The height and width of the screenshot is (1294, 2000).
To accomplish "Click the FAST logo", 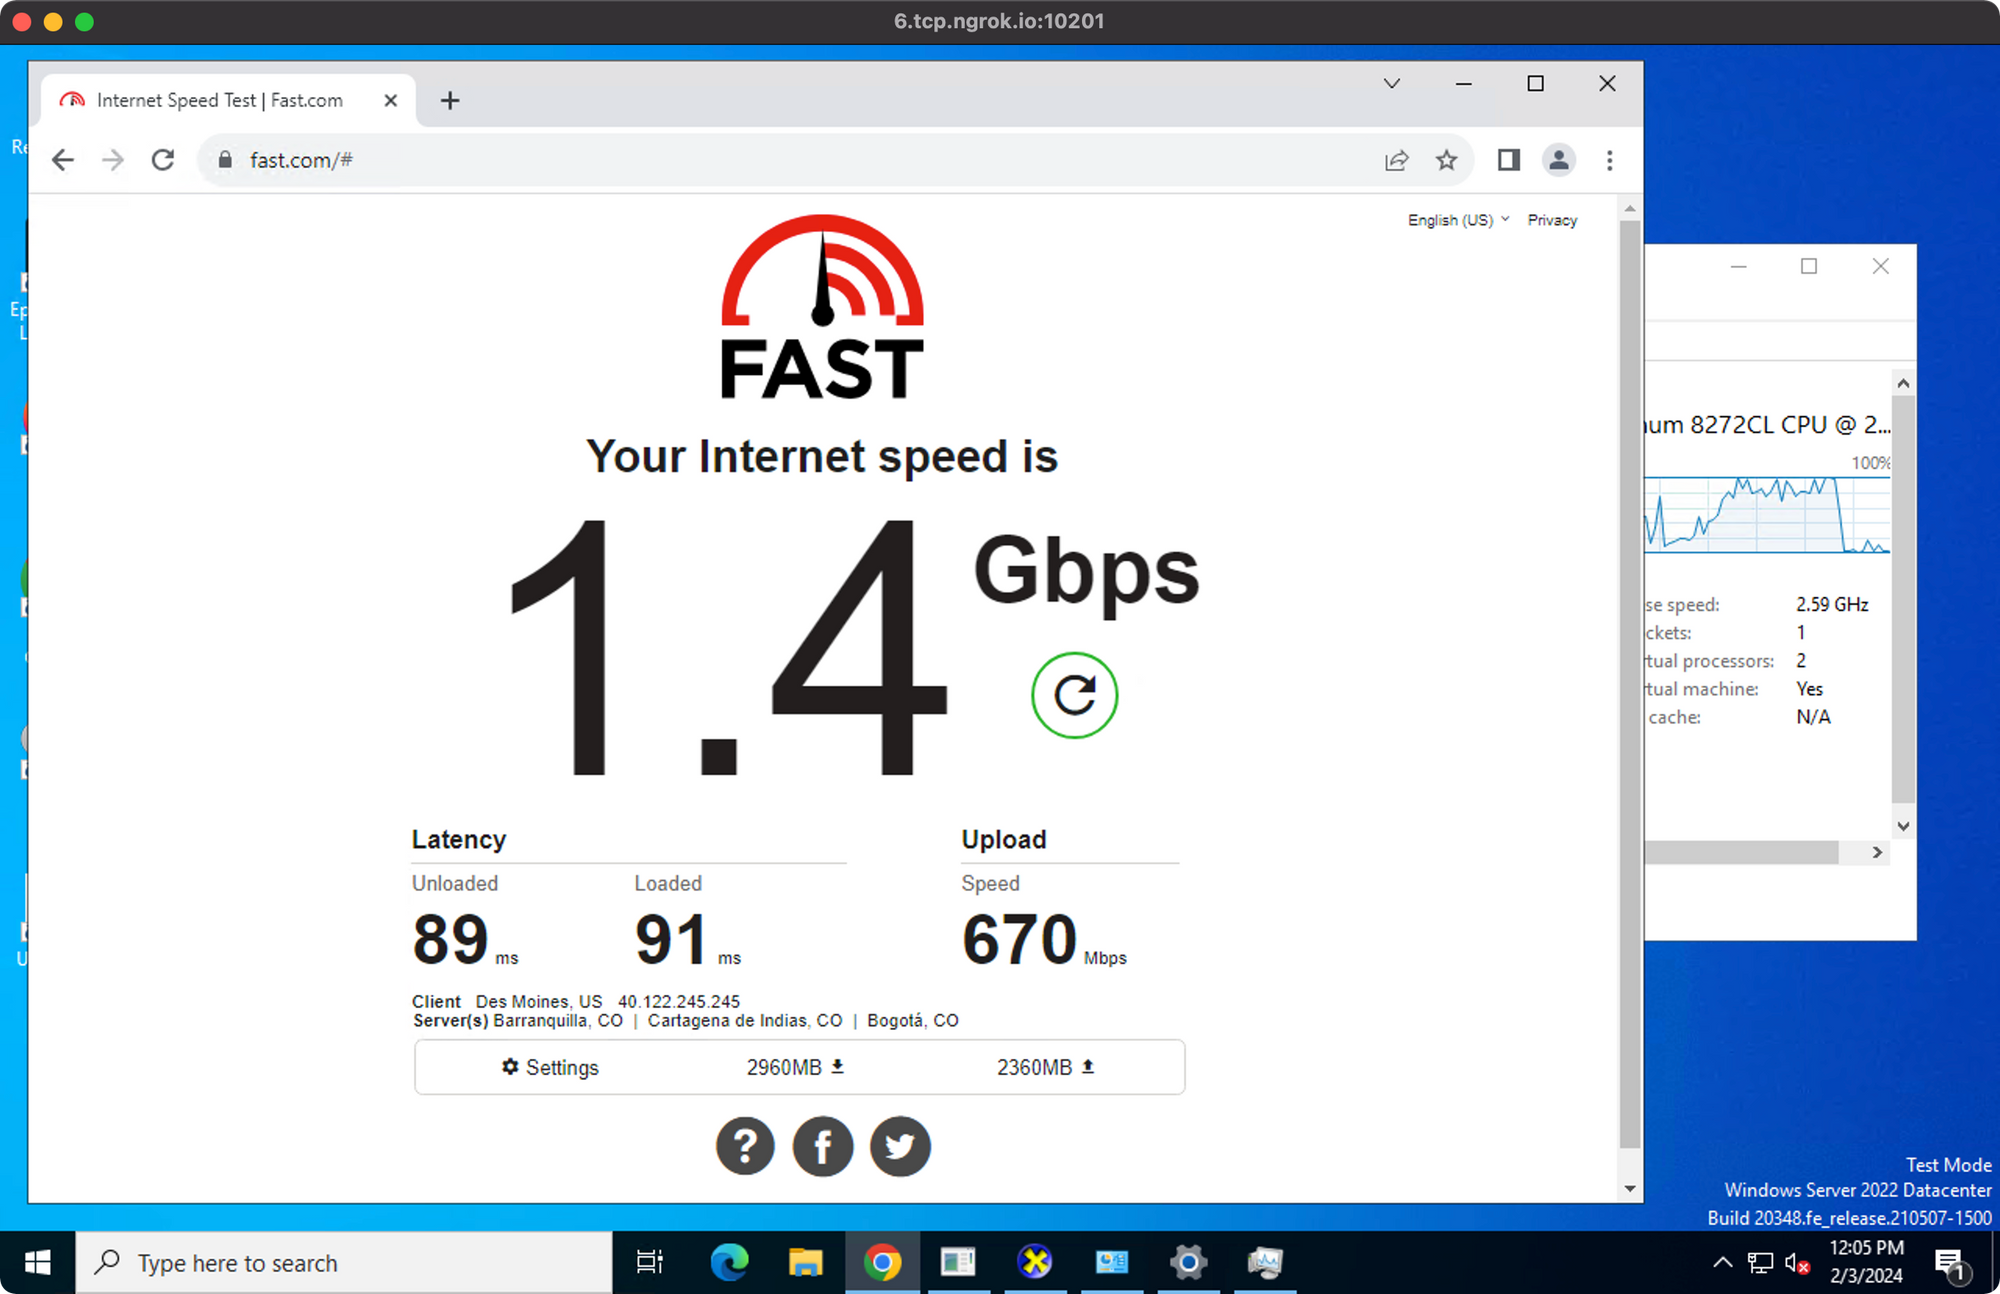I will pyautogui.click(x=822, y=307).
